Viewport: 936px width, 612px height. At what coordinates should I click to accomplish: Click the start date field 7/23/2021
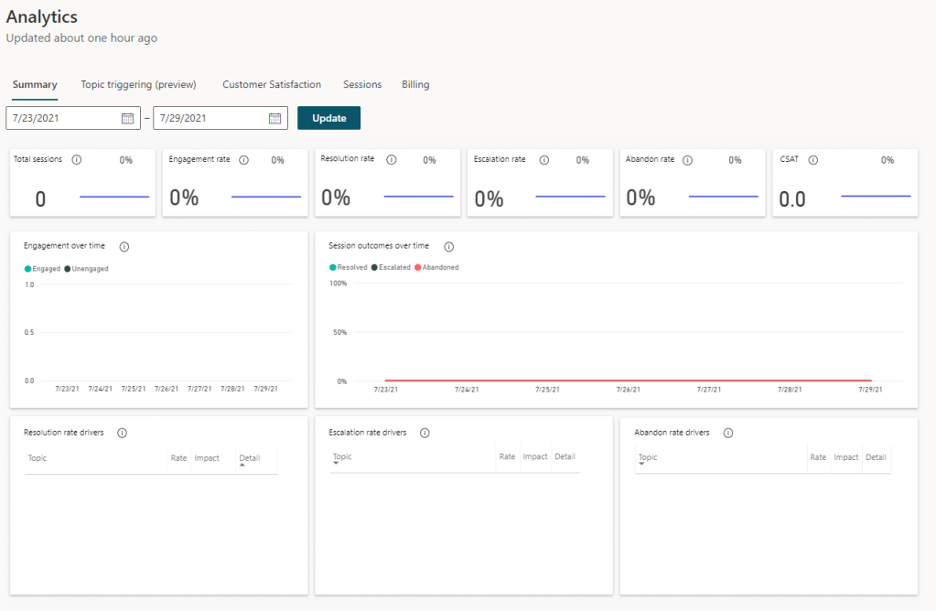click(62, 118)
